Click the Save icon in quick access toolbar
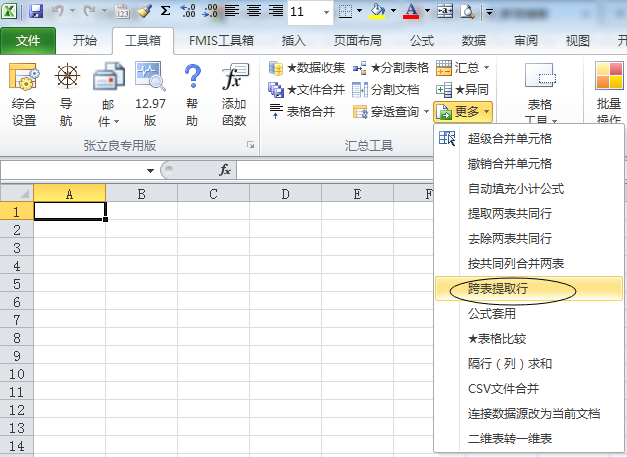The width and height of the screenshot is (627, 457). pos(36,12)
